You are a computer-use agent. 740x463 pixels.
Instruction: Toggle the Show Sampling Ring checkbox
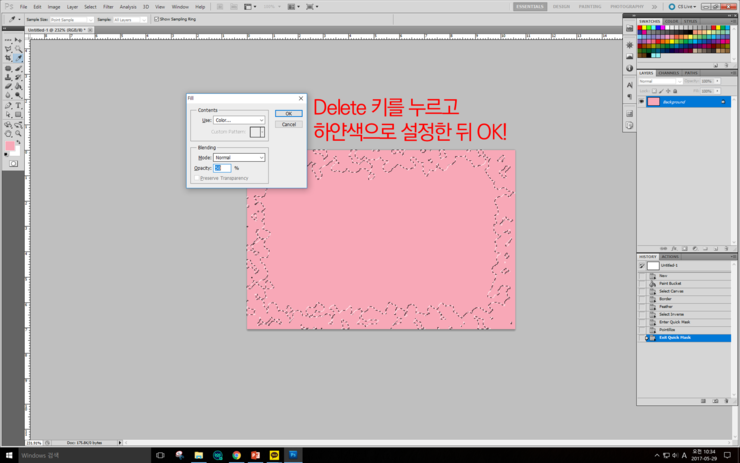tap(157, 19)
